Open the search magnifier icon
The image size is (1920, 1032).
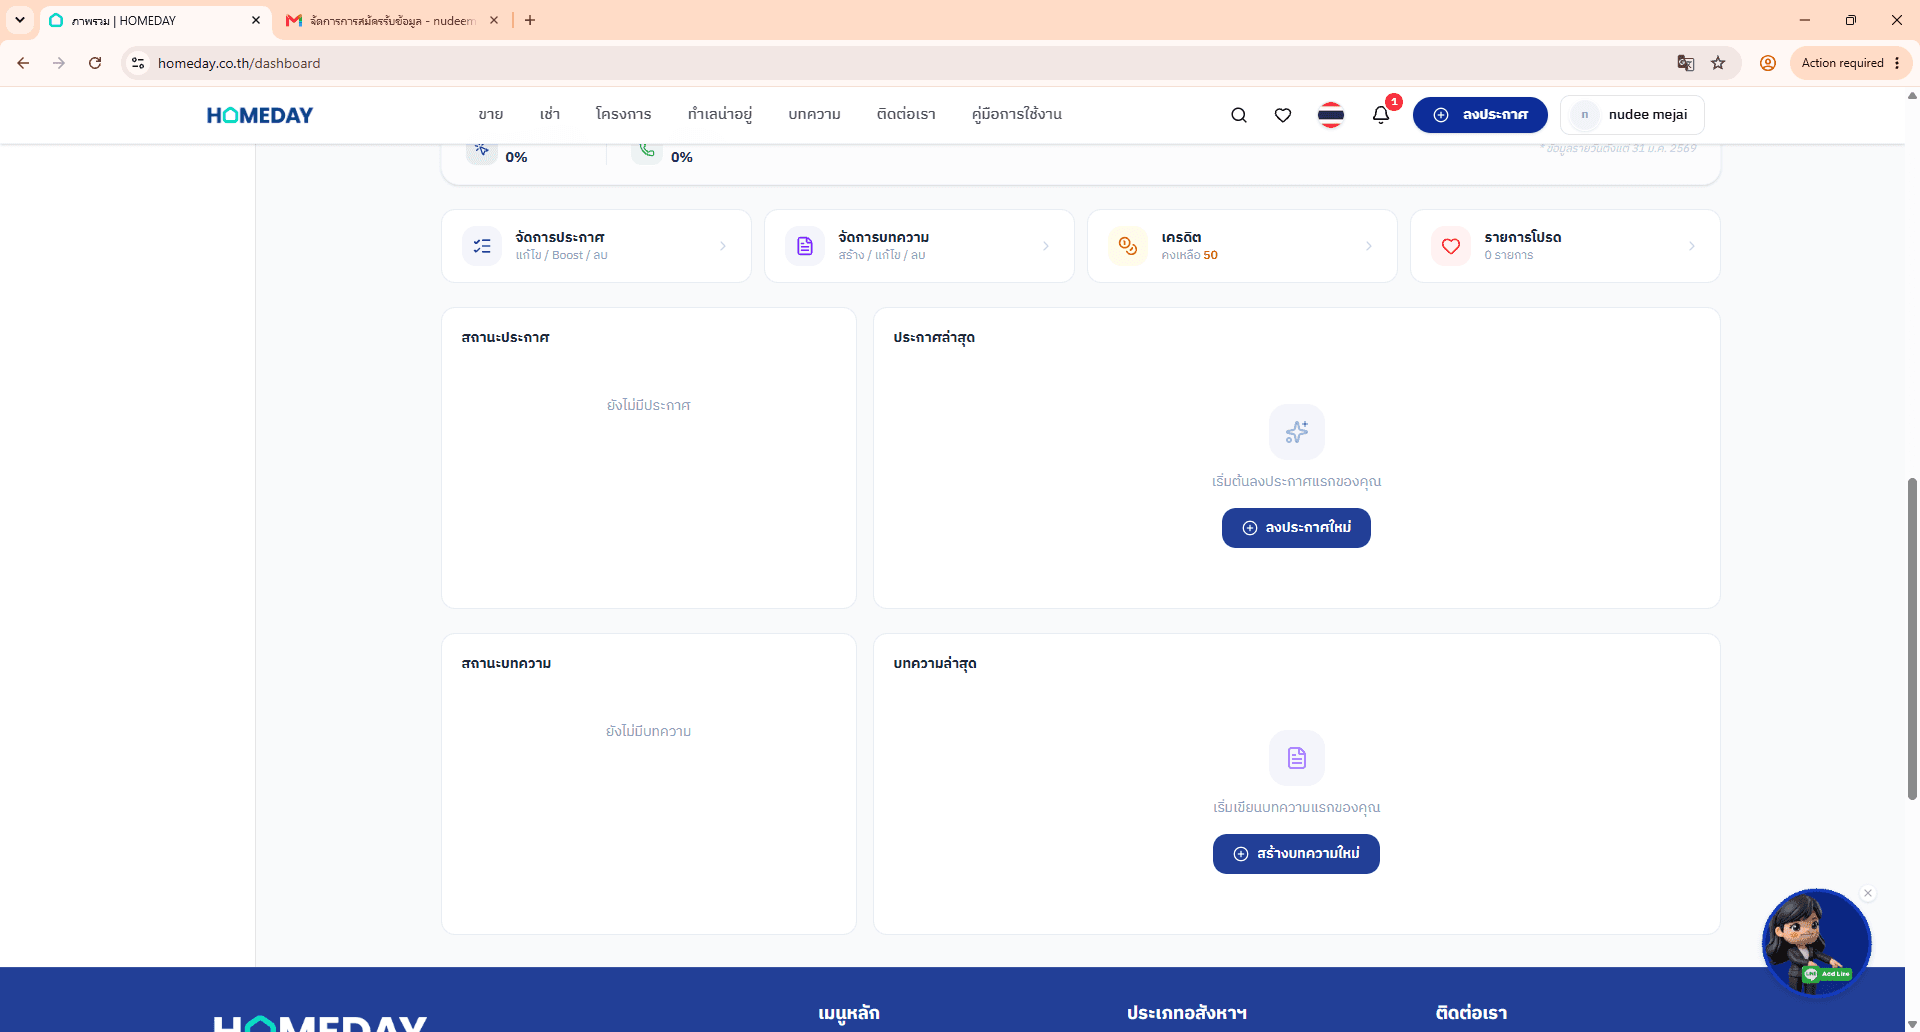[1239, 115]
